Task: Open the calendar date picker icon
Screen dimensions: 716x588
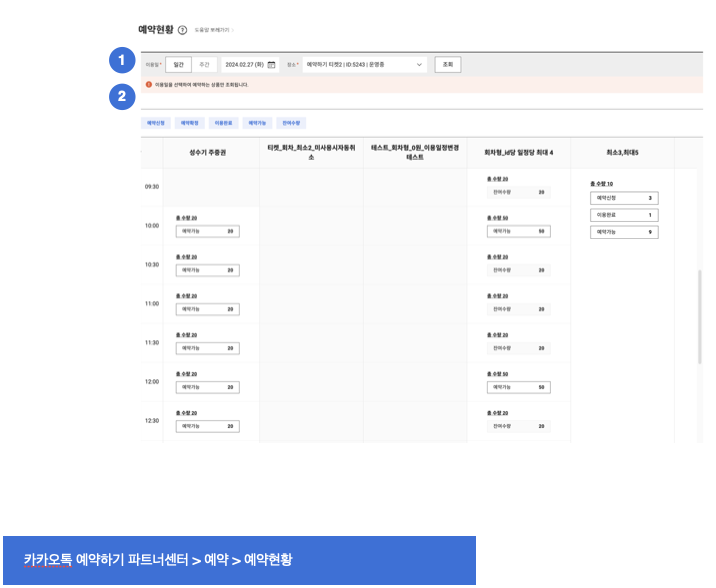Action: click(271, 64)
